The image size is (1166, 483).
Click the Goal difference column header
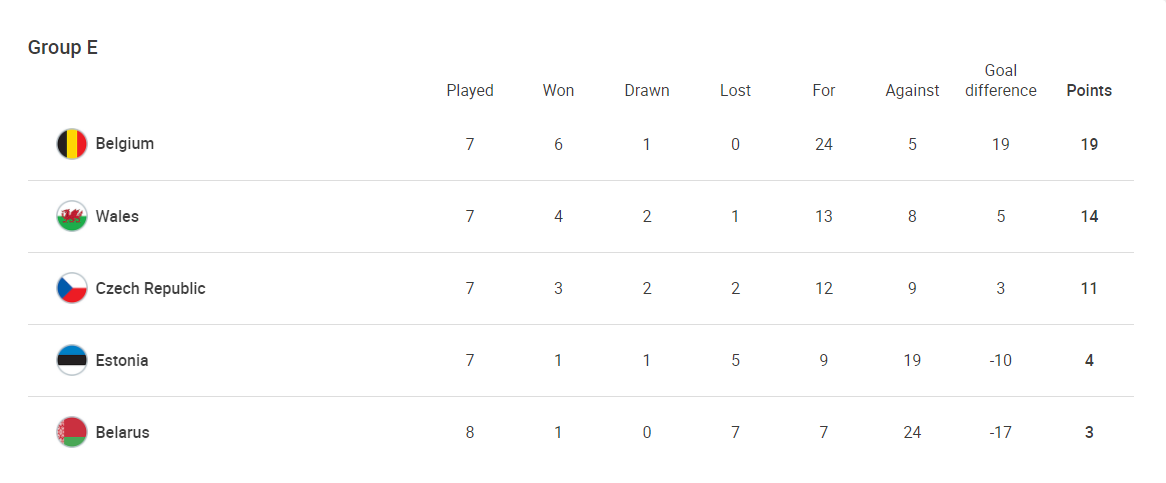click(x=1001, y=80)
